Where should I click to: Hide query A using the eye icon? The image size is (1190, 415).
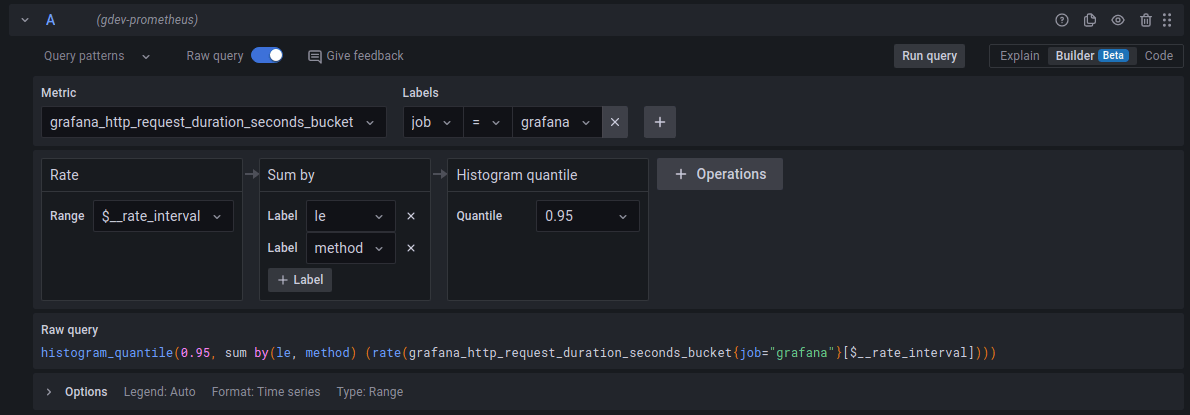(x=1118, y=20)
